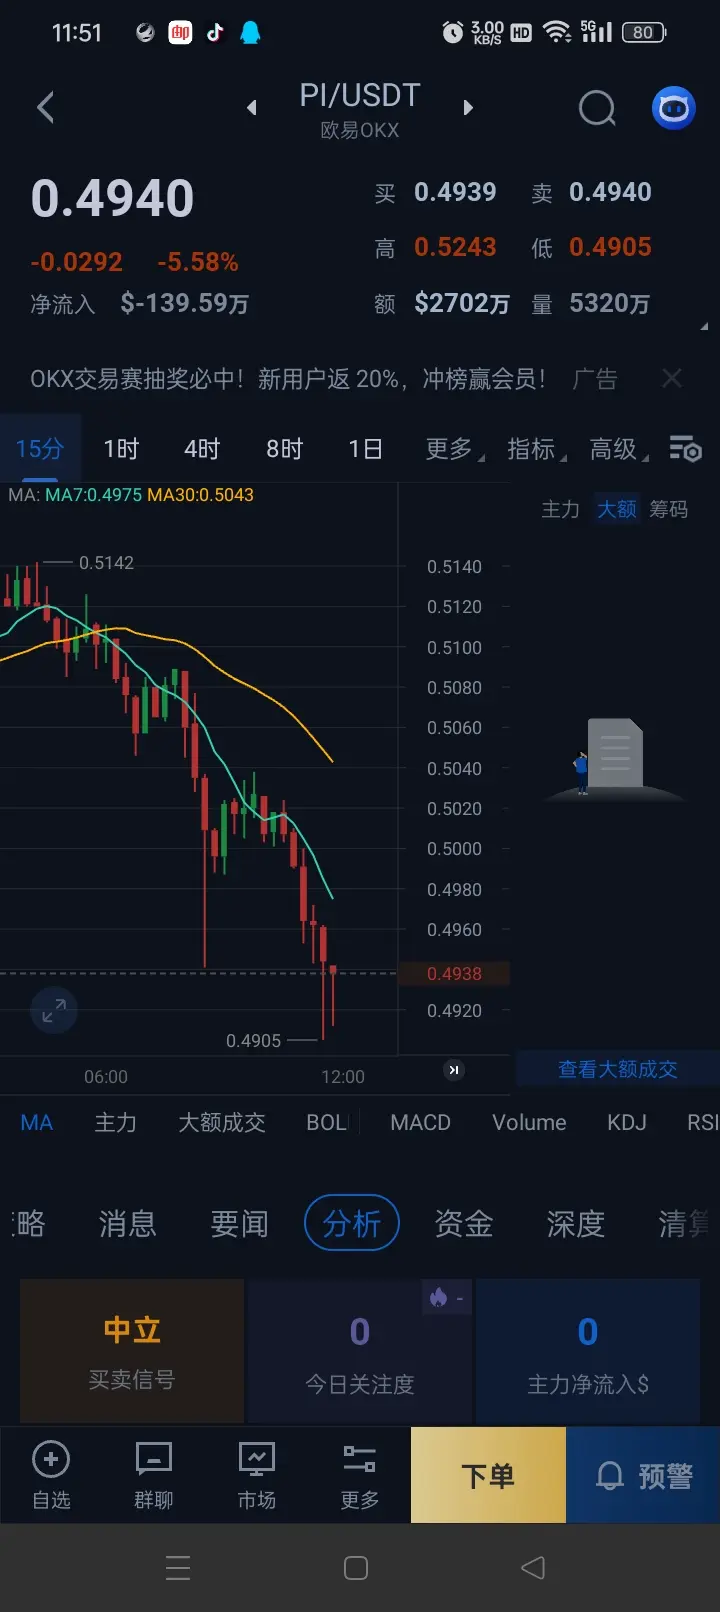Open search with the magnifier icon
720x1612 pixels.
[x=597, y=108]
